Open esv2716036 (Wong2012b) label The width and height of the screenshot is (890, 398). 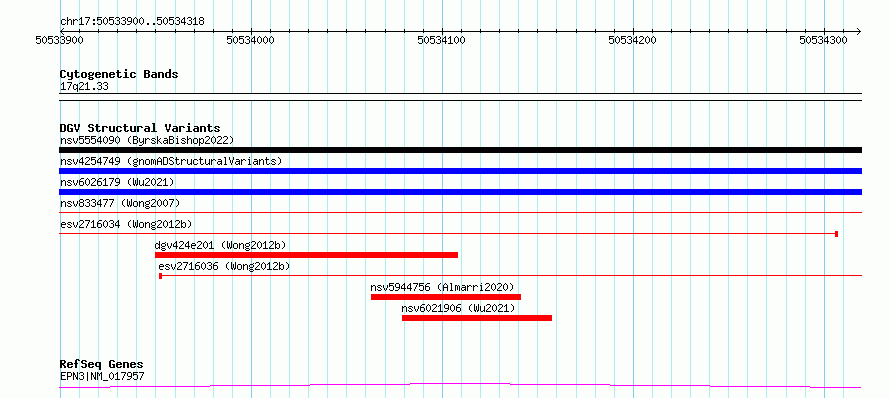(x=224, y=266)
